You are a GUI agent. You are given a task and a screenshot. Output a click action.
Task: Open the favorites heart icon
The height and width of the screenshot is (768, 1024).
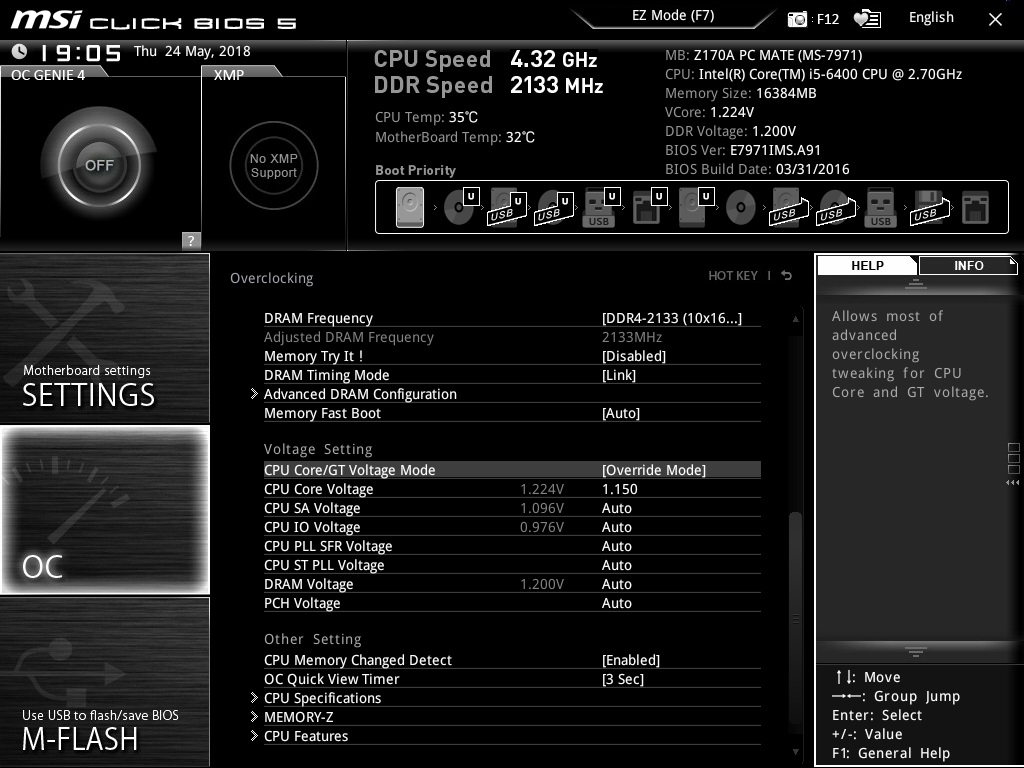pos(867,19)
